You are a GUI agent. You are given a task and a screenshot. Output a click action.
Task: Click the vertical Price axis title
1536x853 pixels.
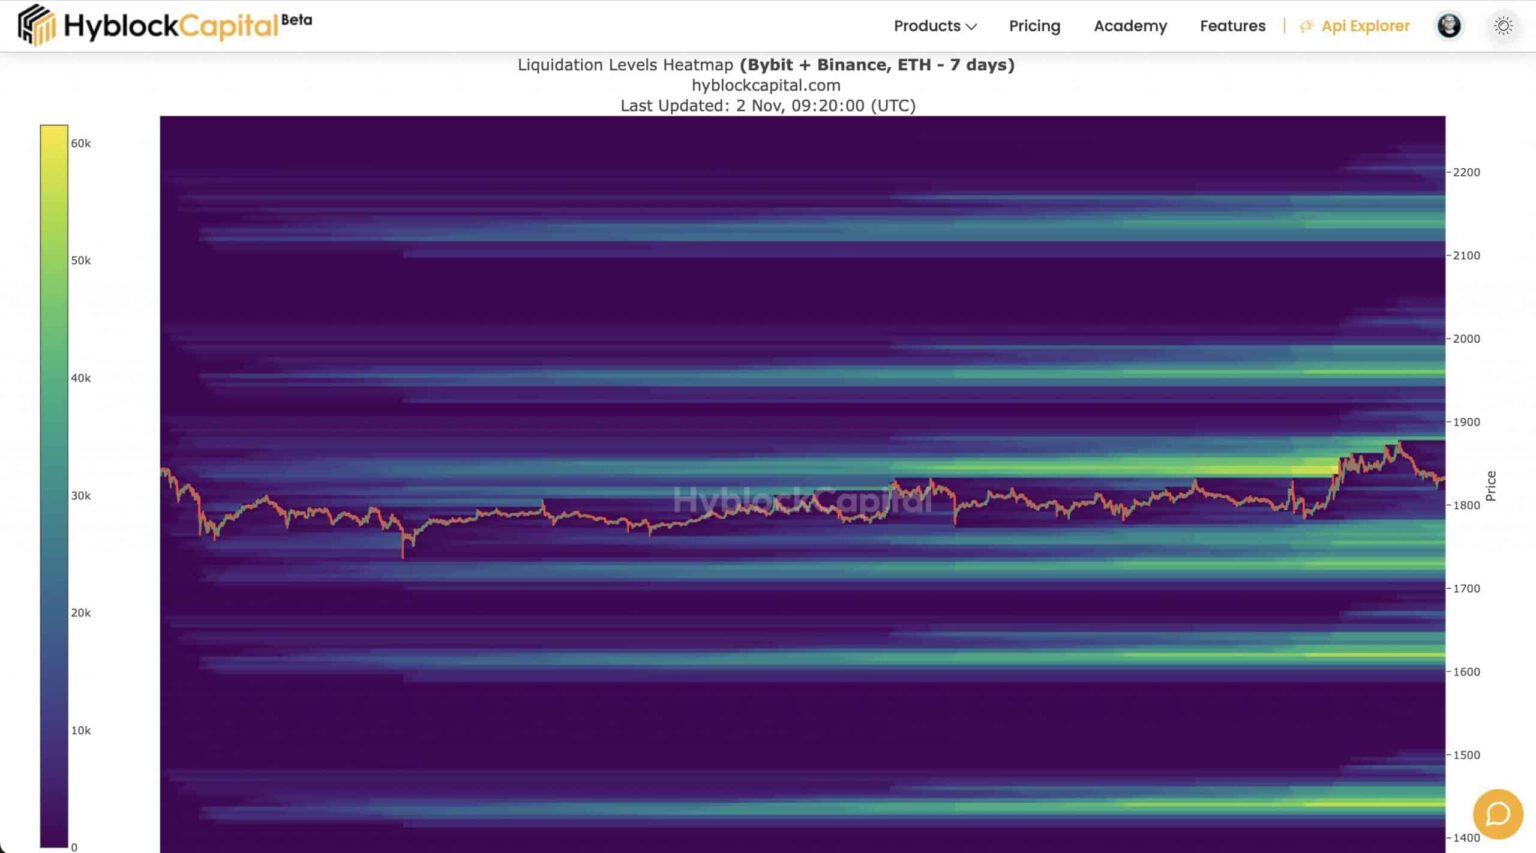(1490, 485)
